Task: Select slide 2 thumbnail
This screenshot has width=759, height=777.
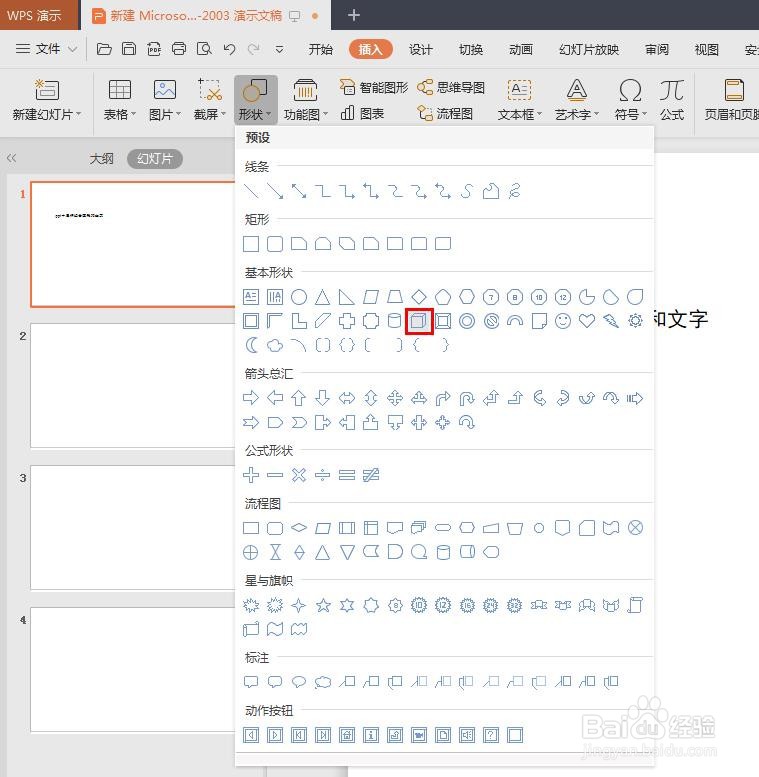Action: tap(132, 386)
